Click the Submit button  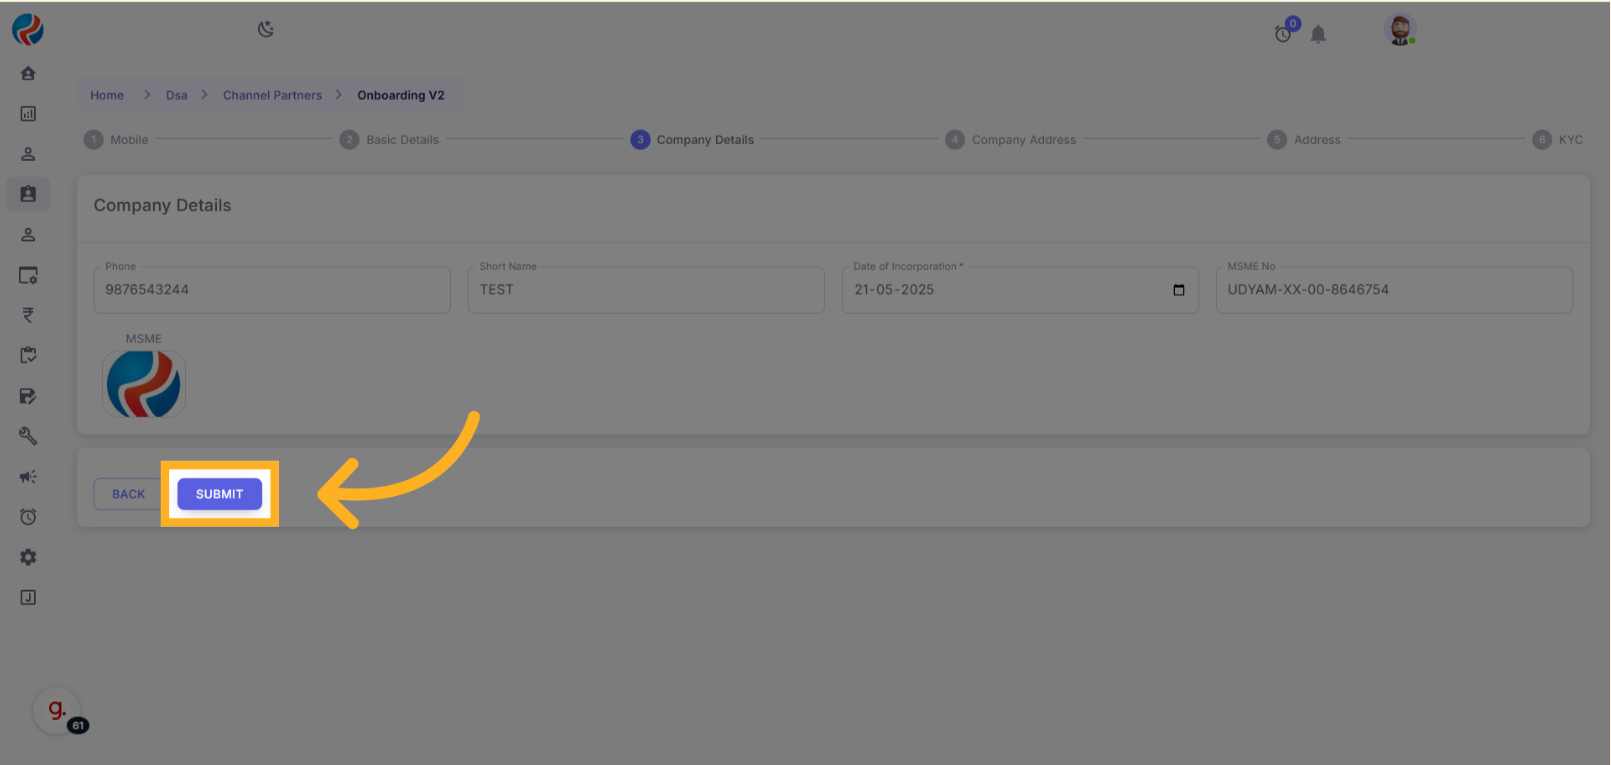coord(219,494)
